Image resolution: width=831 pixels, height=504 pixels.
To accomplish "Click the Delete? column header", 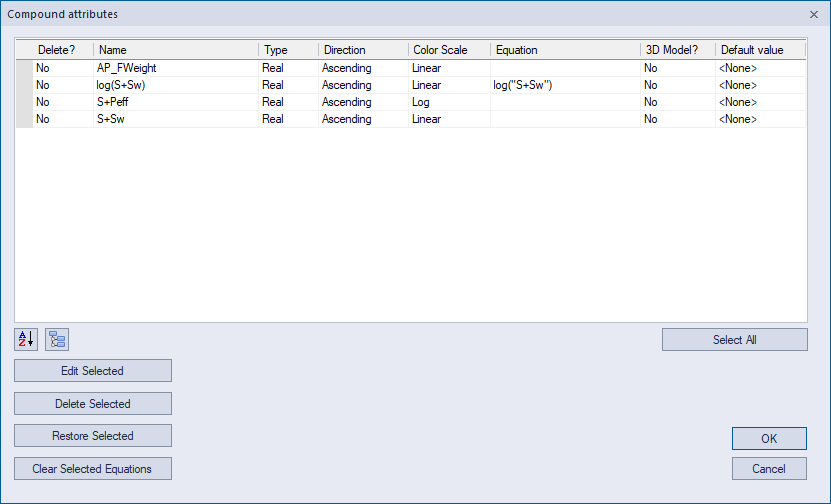I will tap(55, 50).
